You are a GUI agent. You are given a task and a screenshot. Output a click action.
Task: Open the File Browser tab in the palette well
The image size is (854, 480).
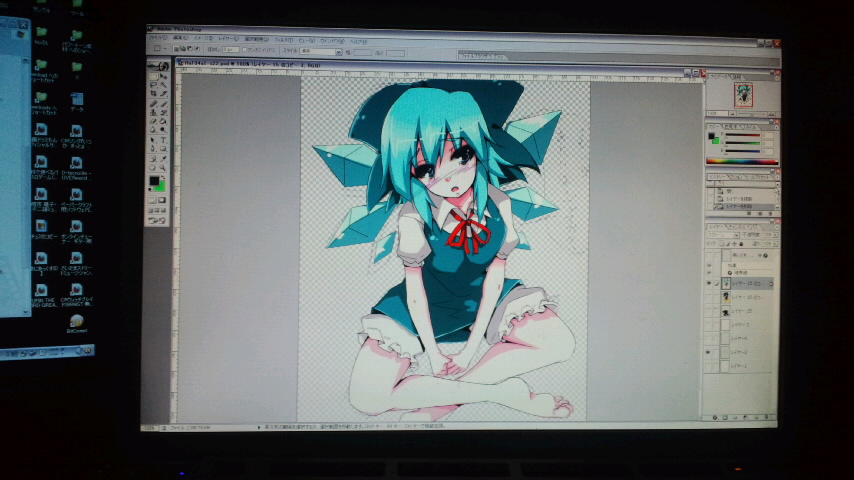[x=482, y=56]
